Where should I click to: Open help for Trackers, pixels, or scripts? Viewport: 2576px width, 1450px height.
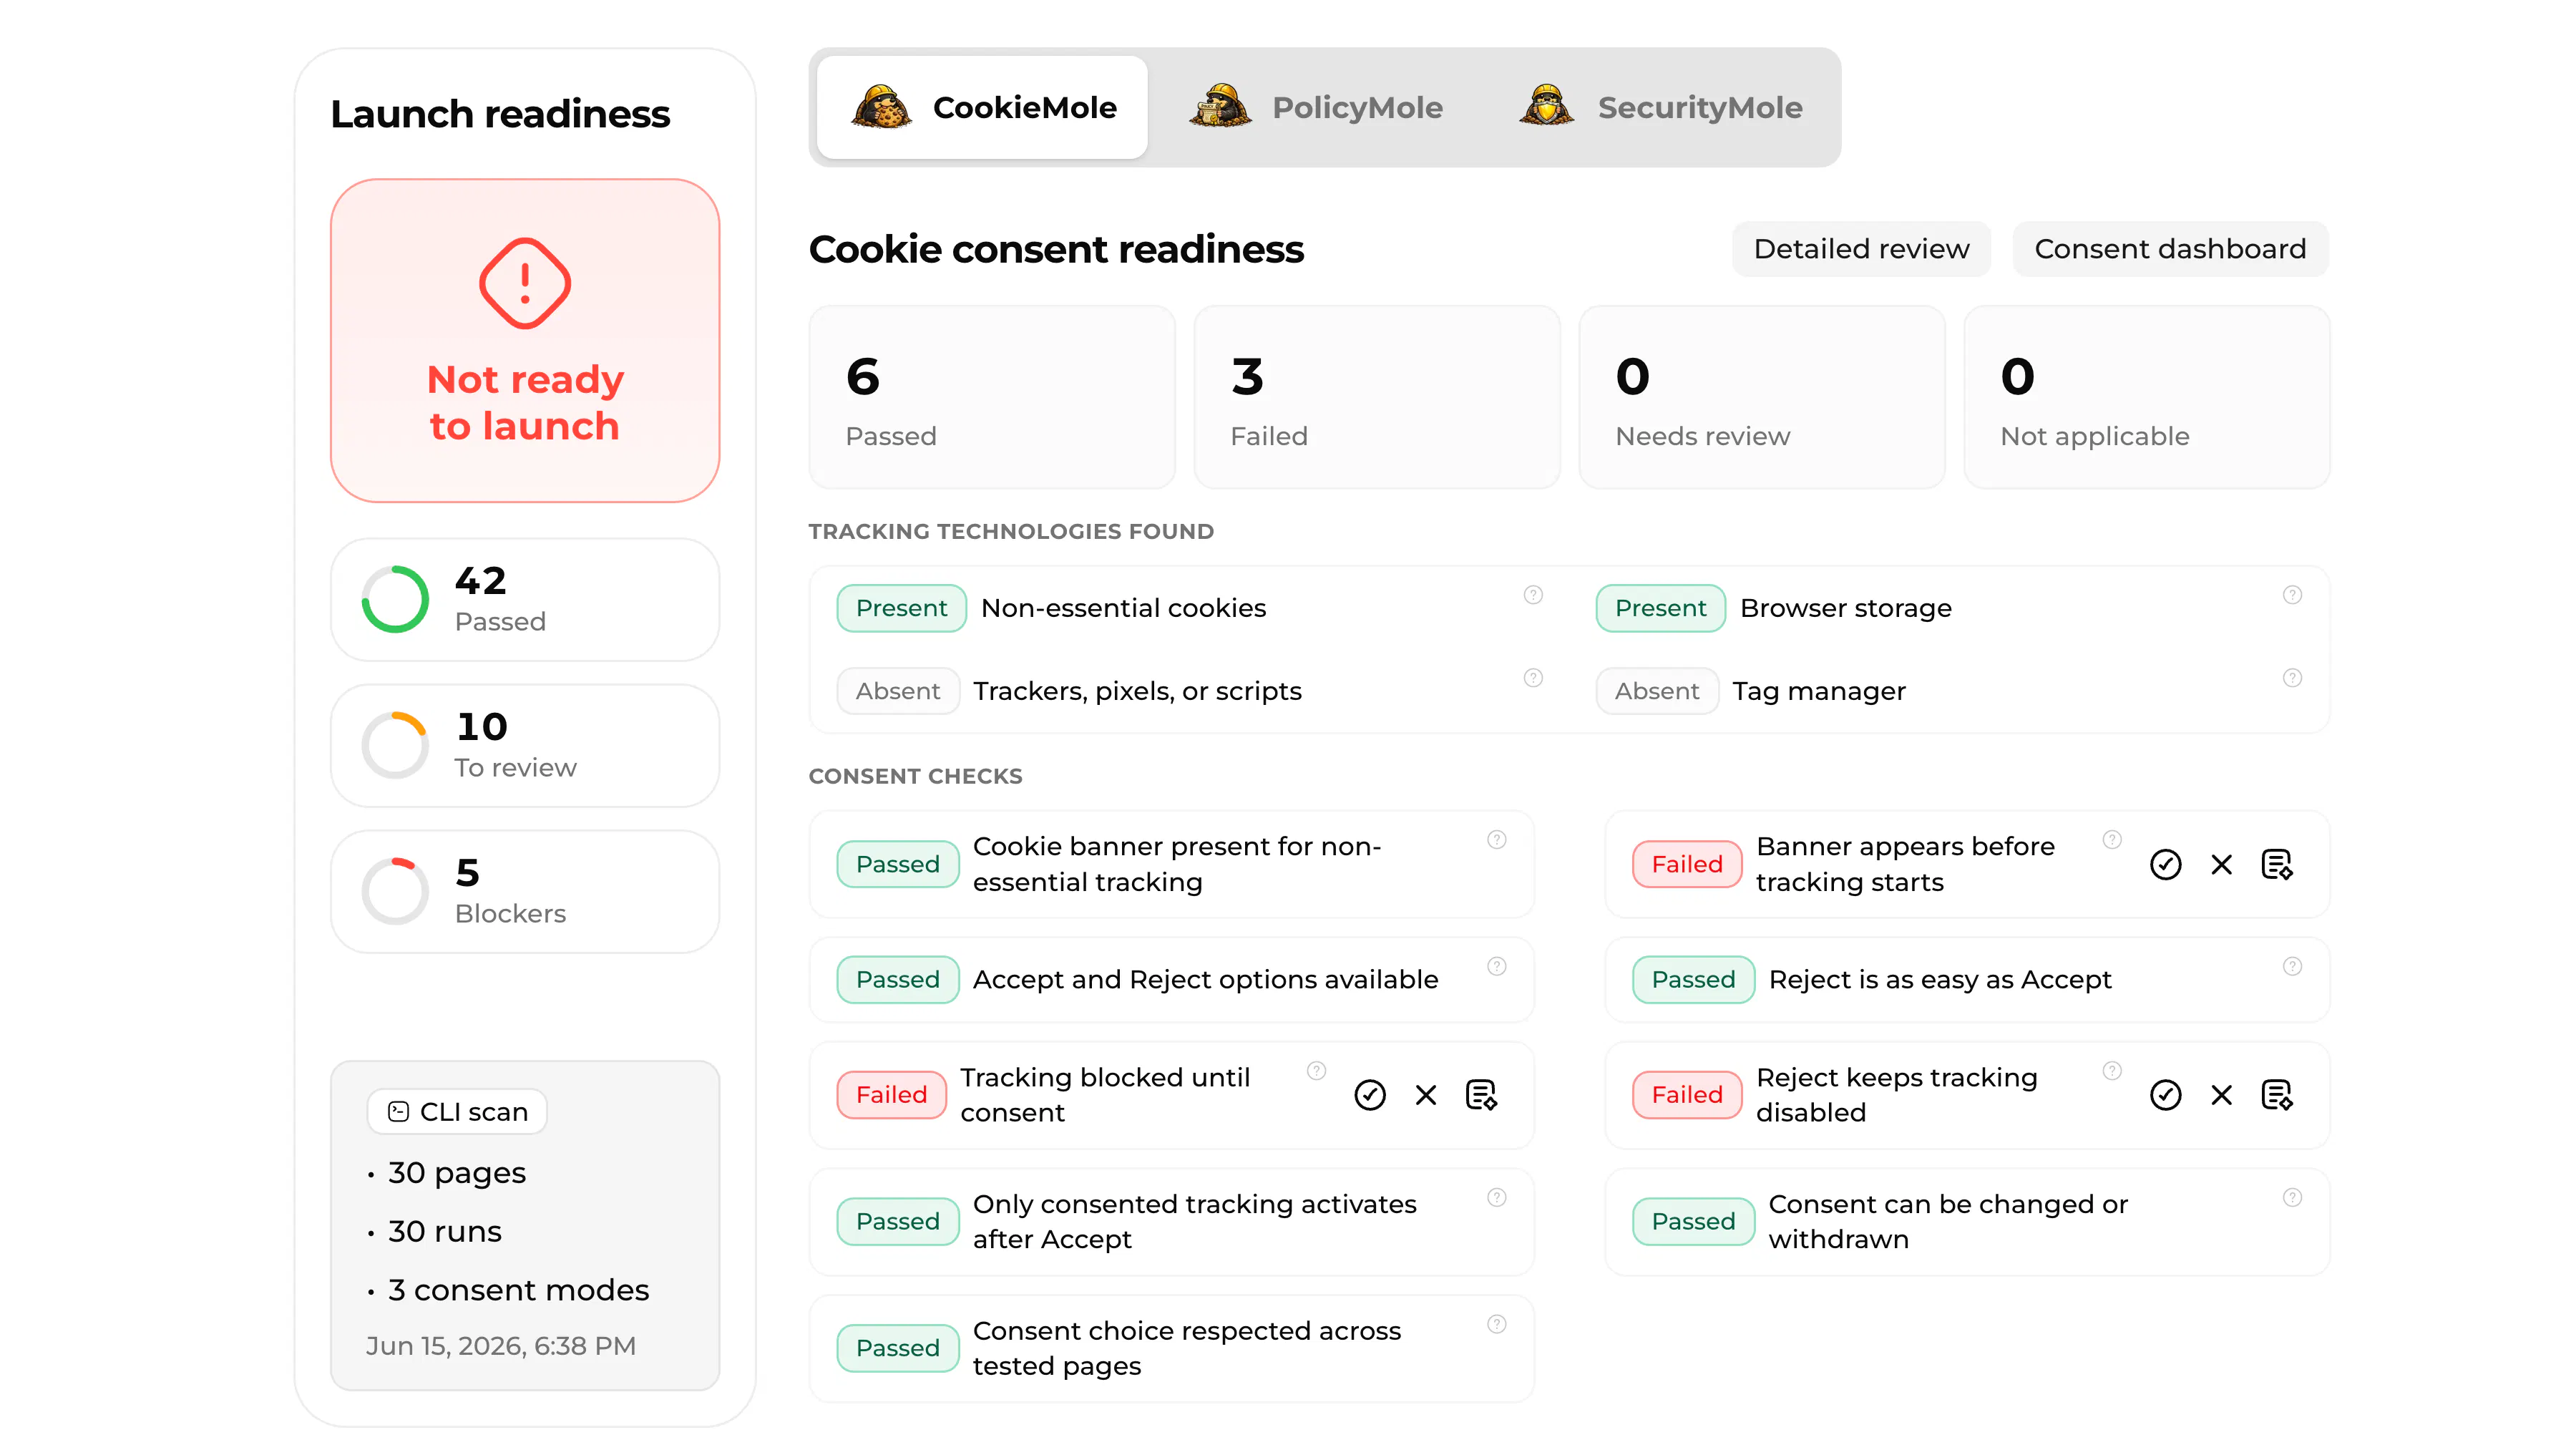(x=1533, y=678)
